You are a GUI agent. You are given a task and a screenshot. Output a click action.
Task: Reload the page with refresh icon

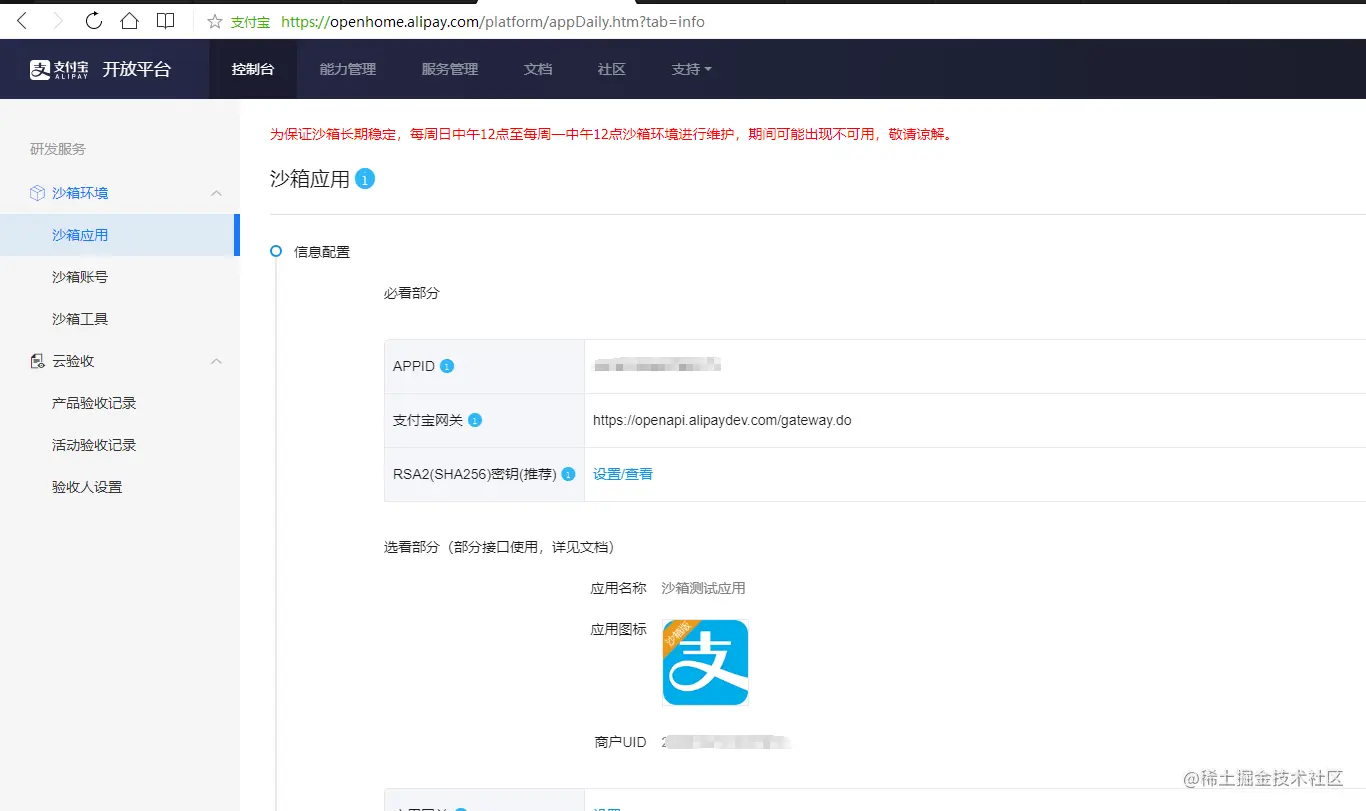(94, 20)
